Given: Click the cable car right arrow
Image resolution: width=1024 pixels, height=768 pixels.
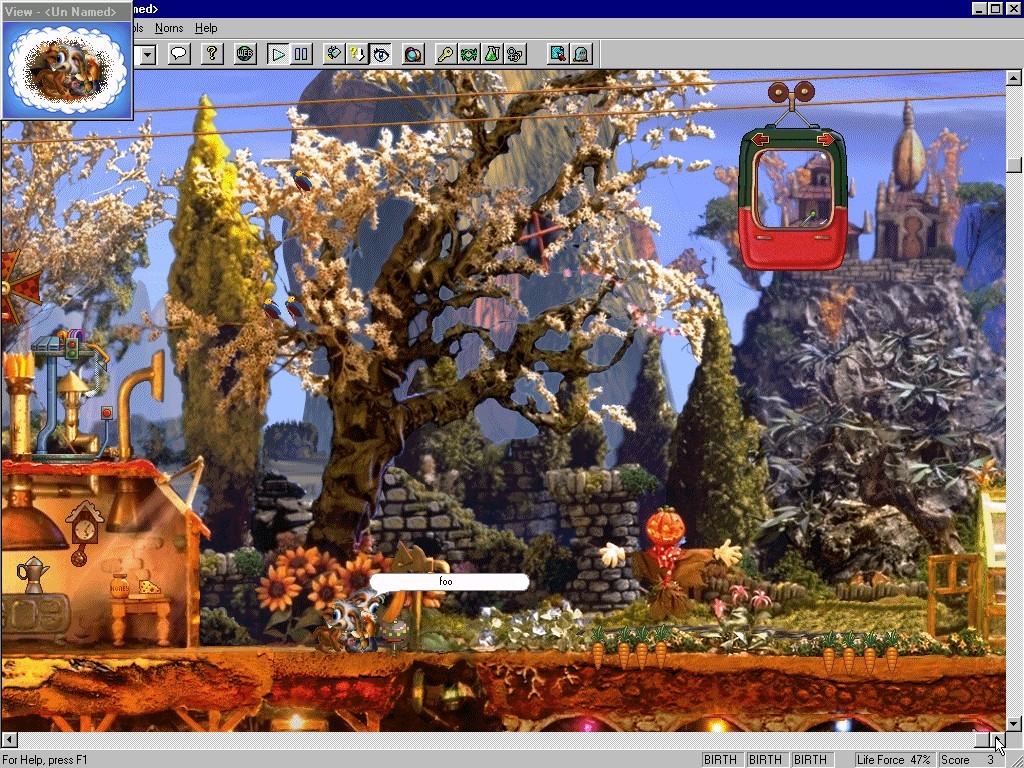Looking at the screenshot, I should pyautogui.click(x=825, y=140).
